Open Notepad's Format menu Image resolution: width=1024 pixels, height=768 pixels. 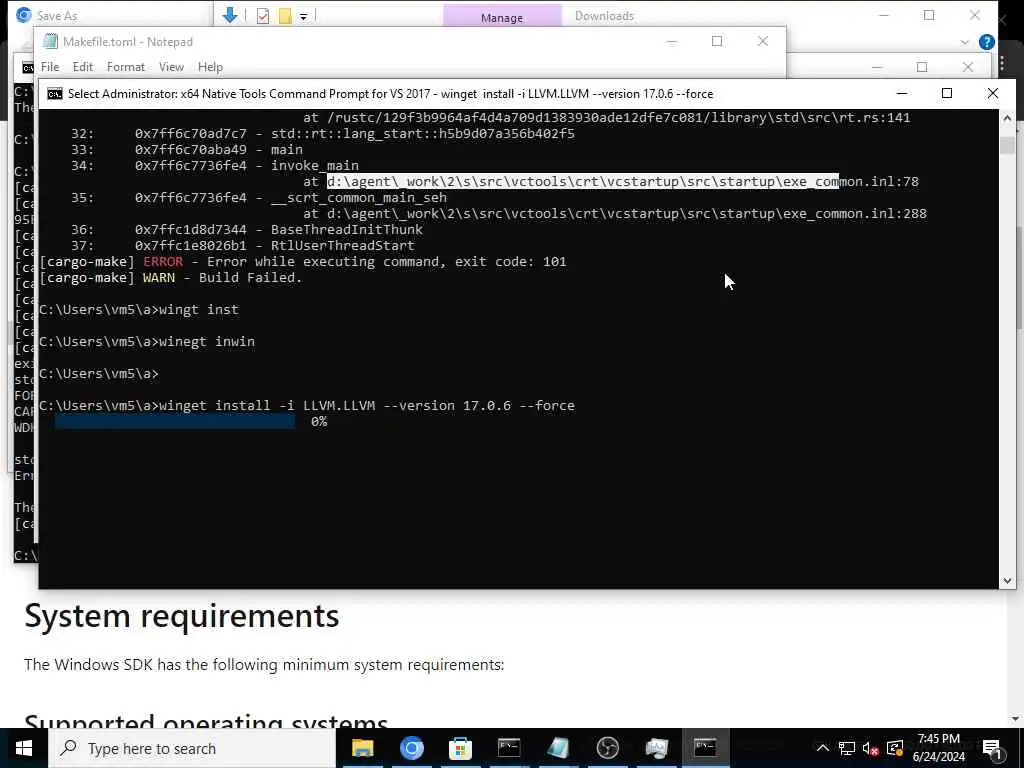coord(125,67)
